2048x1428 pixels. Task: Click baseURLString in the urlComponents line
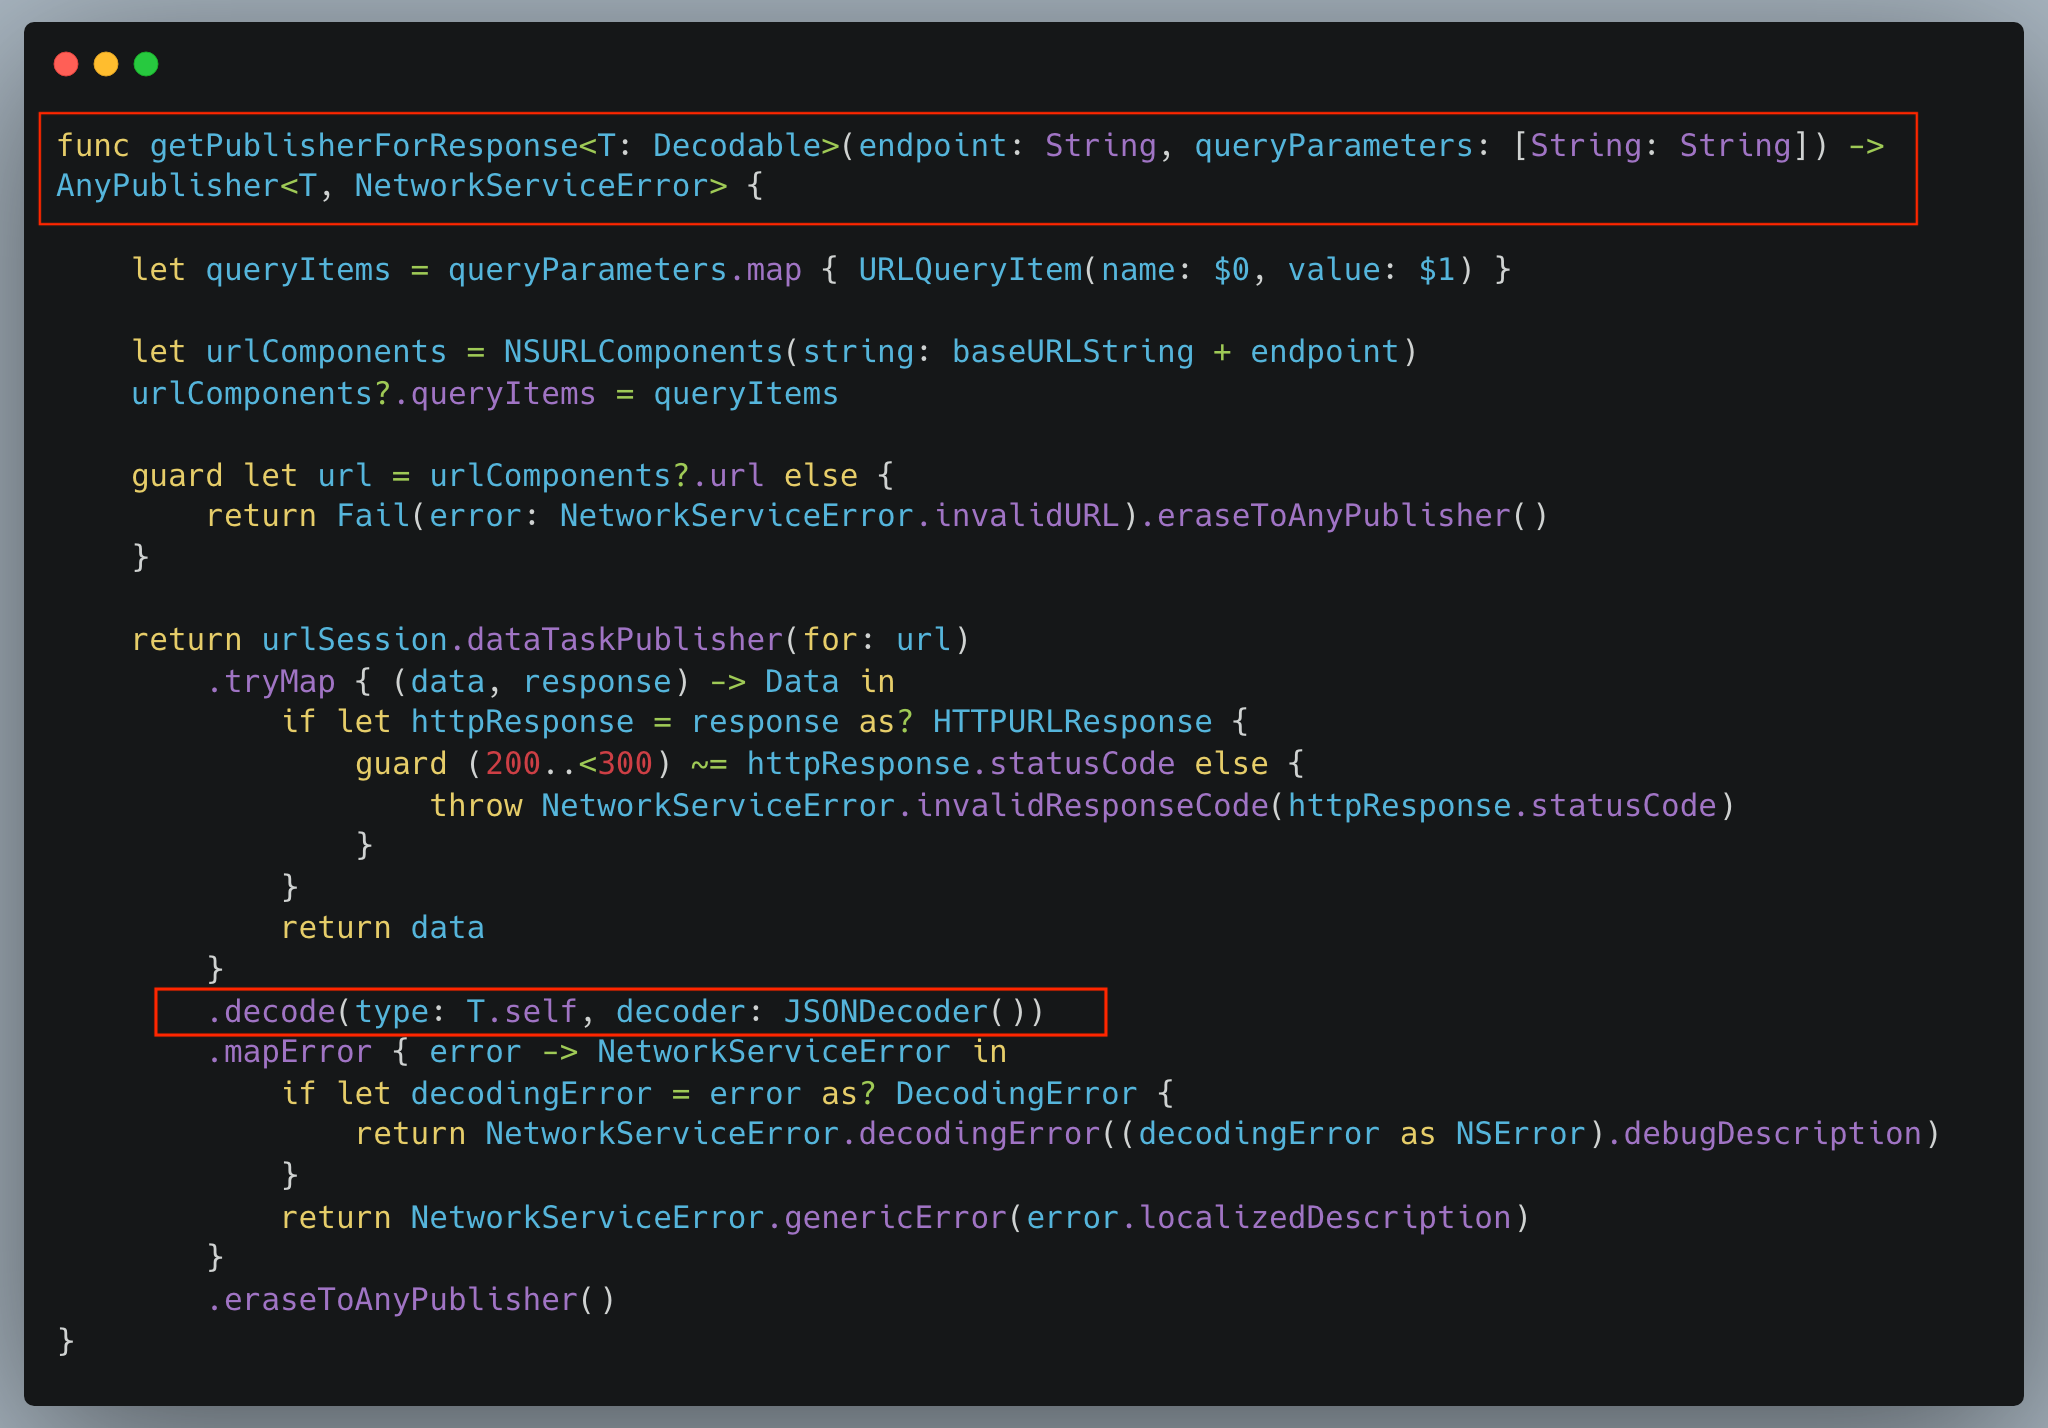click(1072, 352)
